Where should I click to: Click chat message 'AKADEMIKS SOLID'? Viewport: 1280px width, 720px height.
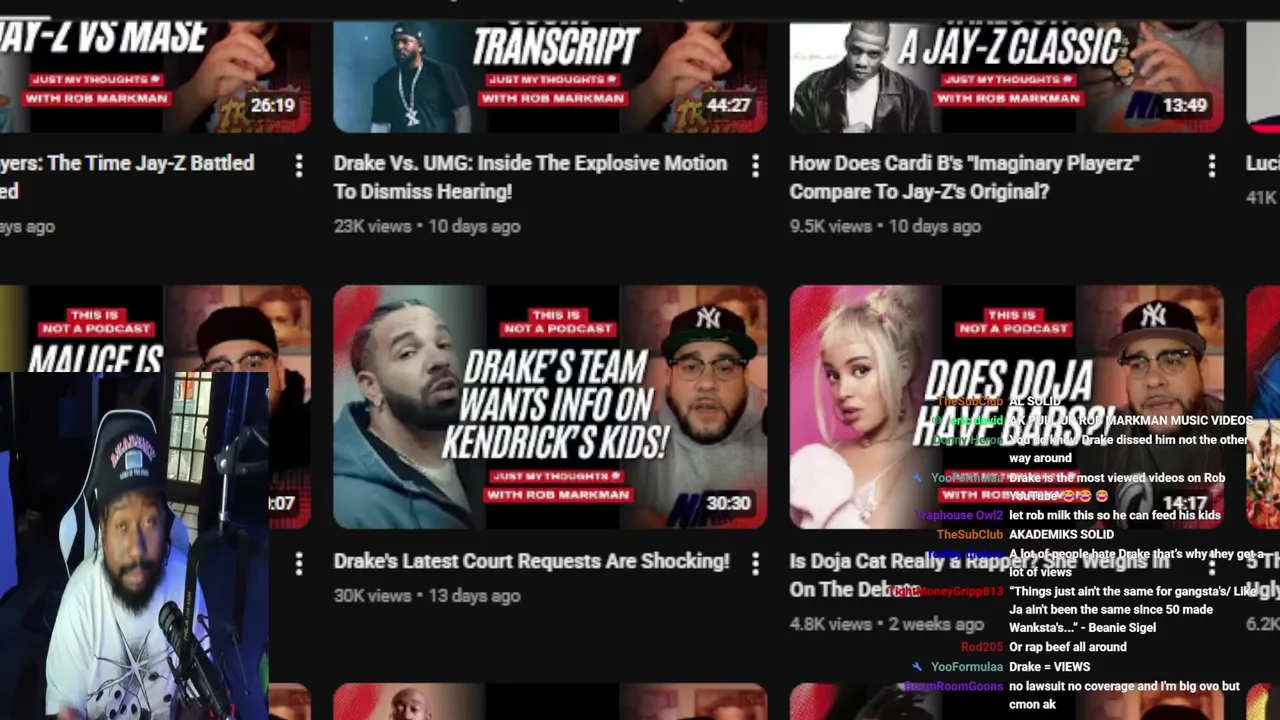point(1061,534)
